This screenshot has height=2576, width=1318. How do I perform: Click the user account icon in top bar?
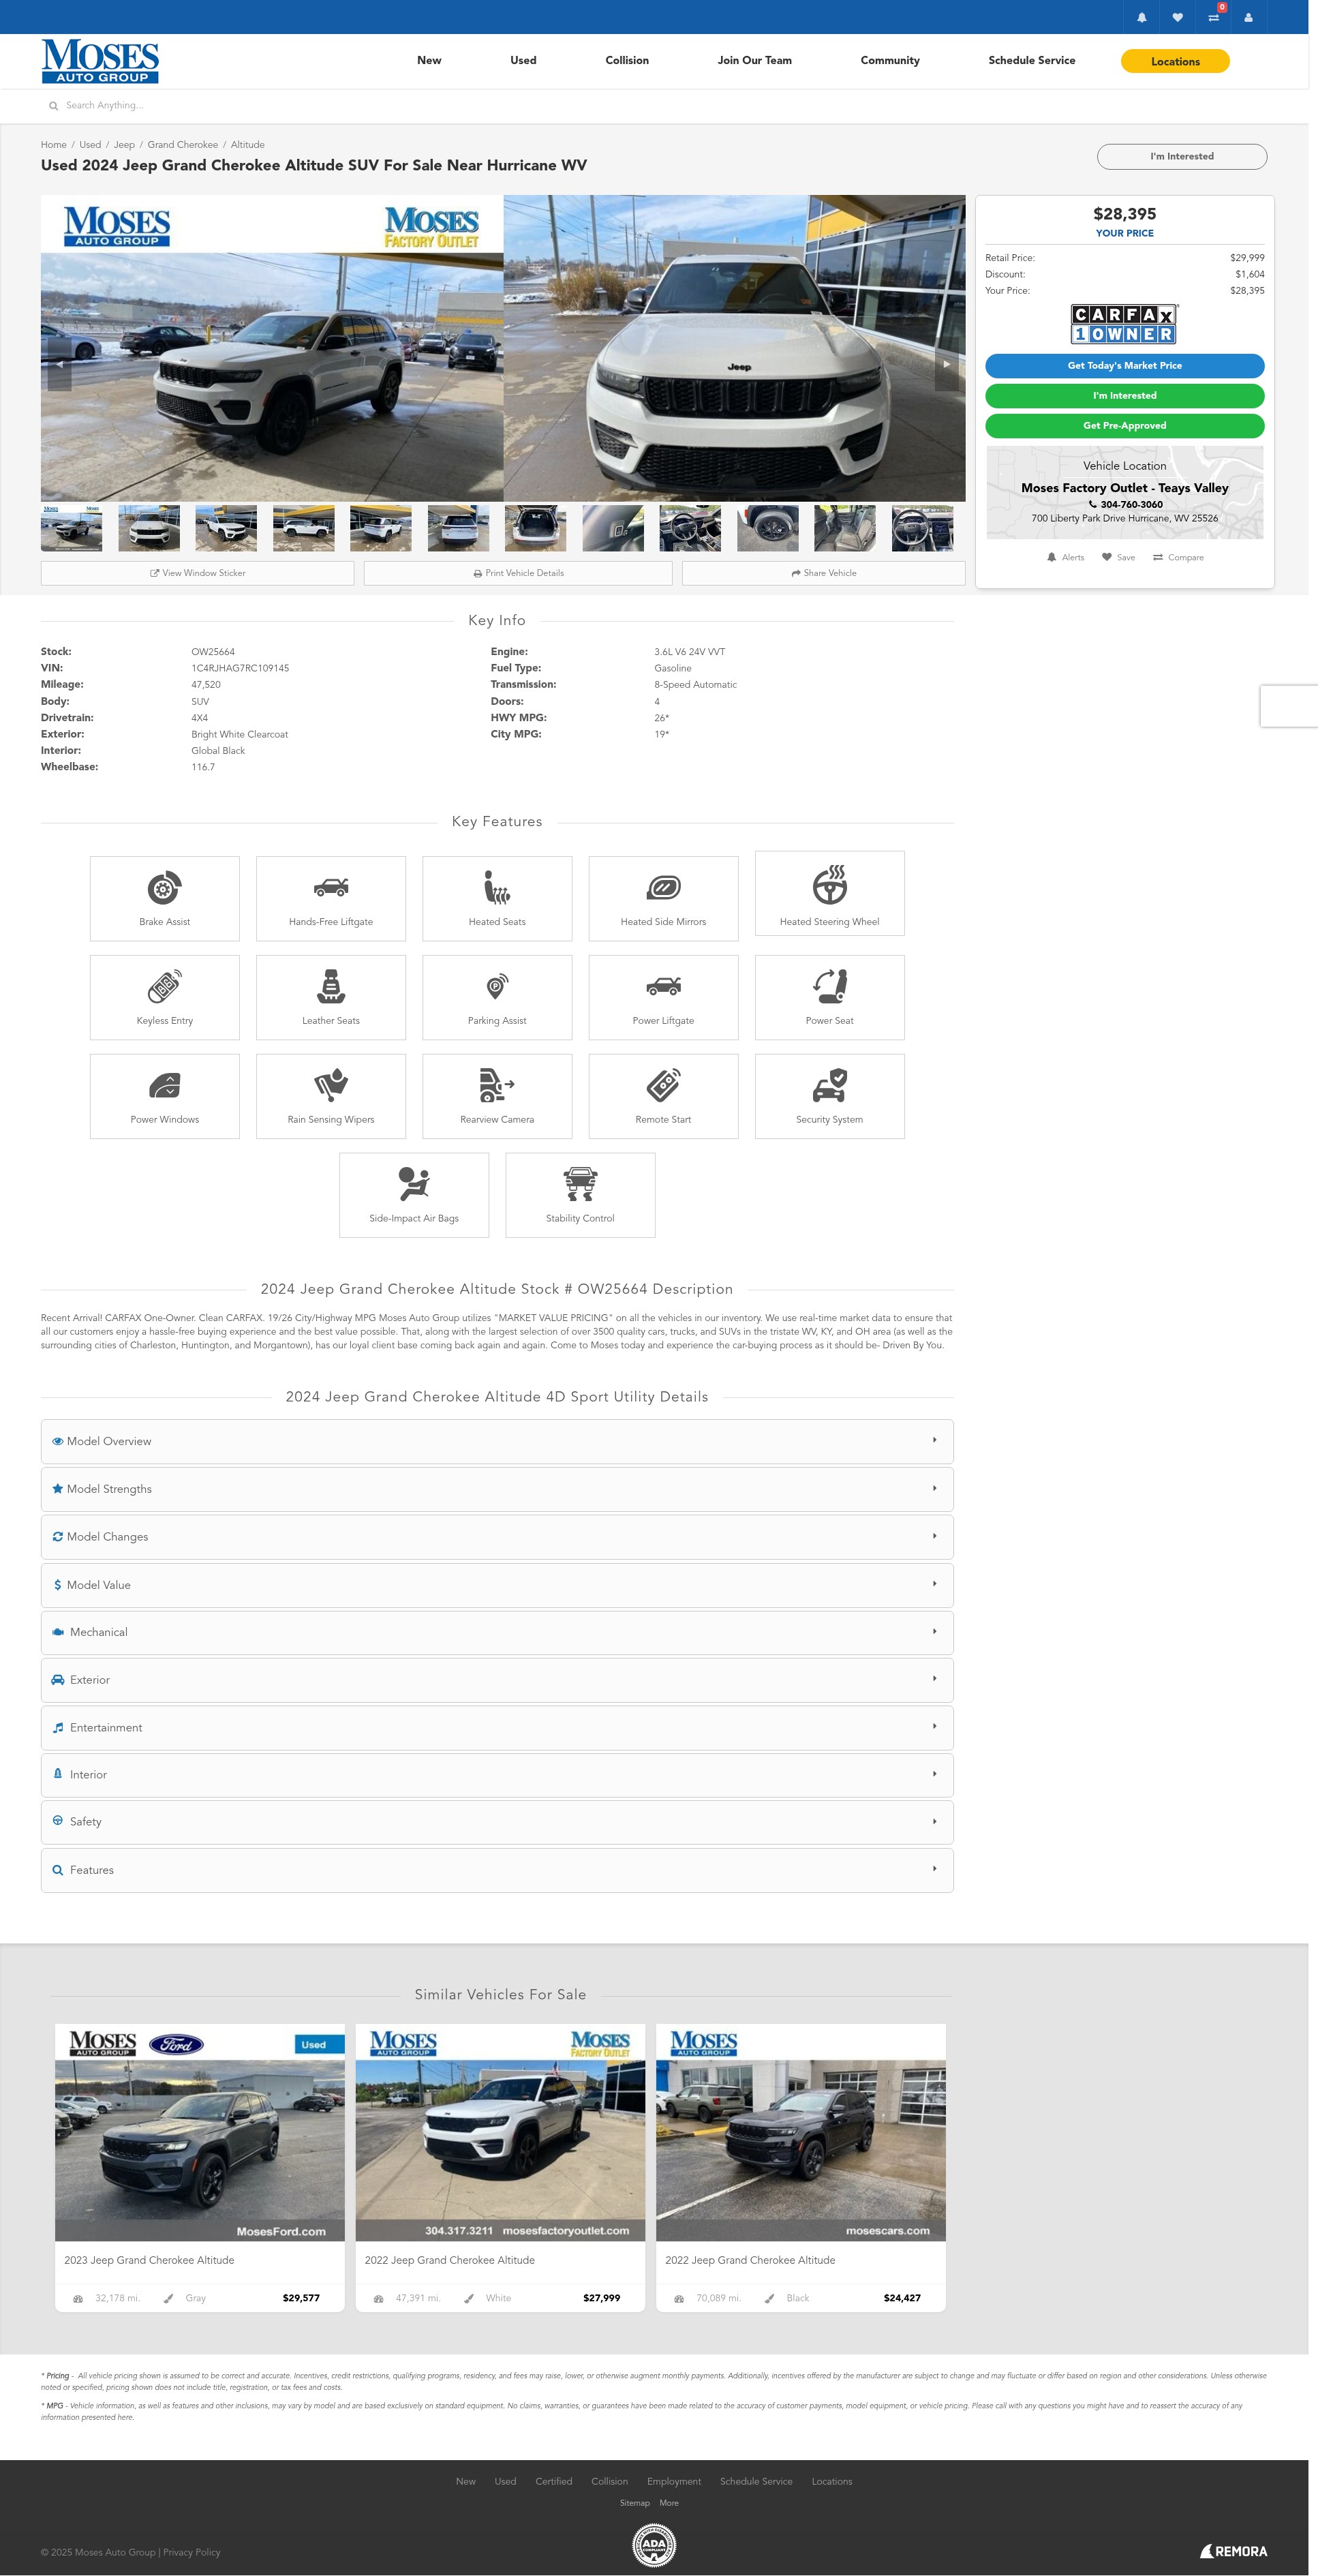pos(1248,17)
